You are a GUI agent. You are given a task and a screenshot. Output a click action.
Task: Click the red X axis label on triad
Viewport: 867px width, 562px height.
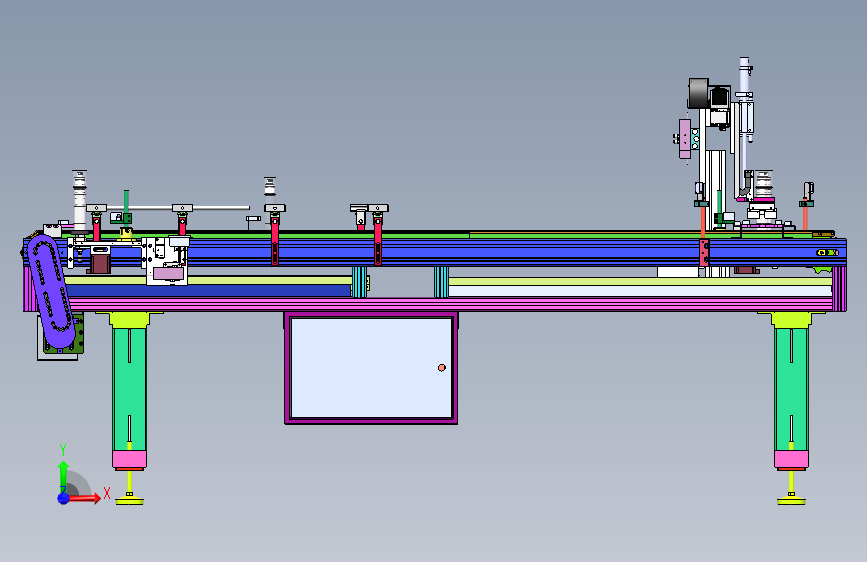pyautogui.click(x=107, y=493)
